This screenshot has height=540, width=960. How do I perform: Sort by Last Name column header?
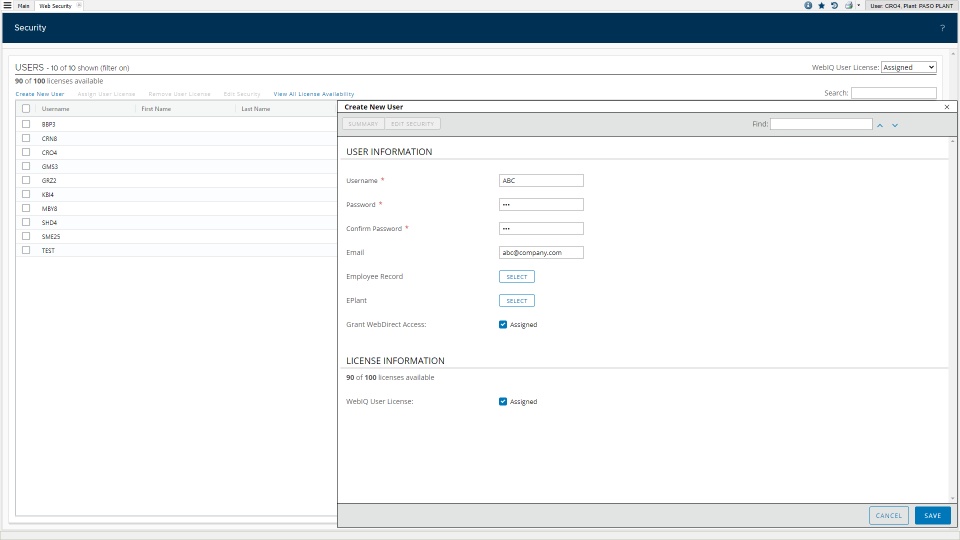point(256,109)
